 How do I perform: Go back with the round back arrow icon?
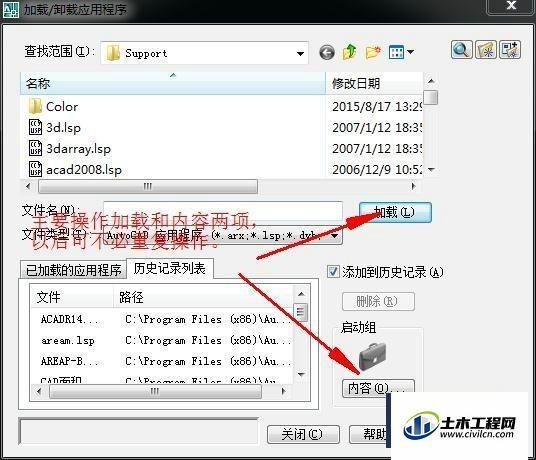[327, 53]
